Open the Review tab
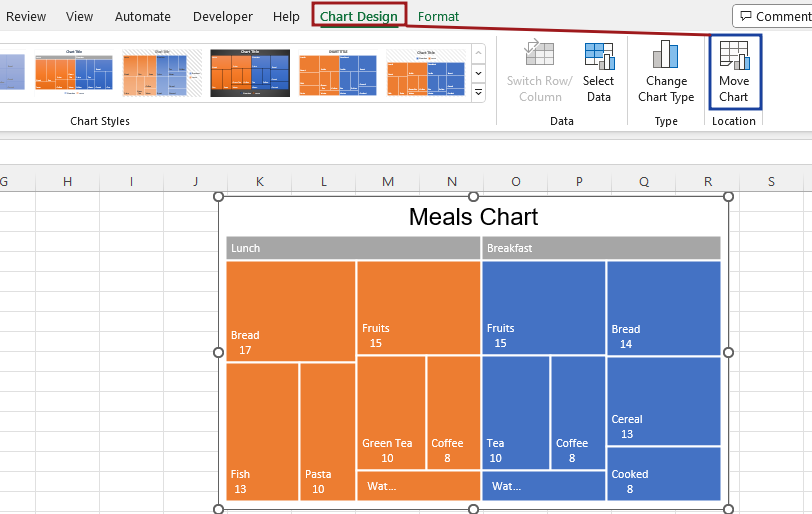 (x=26, y=17)
